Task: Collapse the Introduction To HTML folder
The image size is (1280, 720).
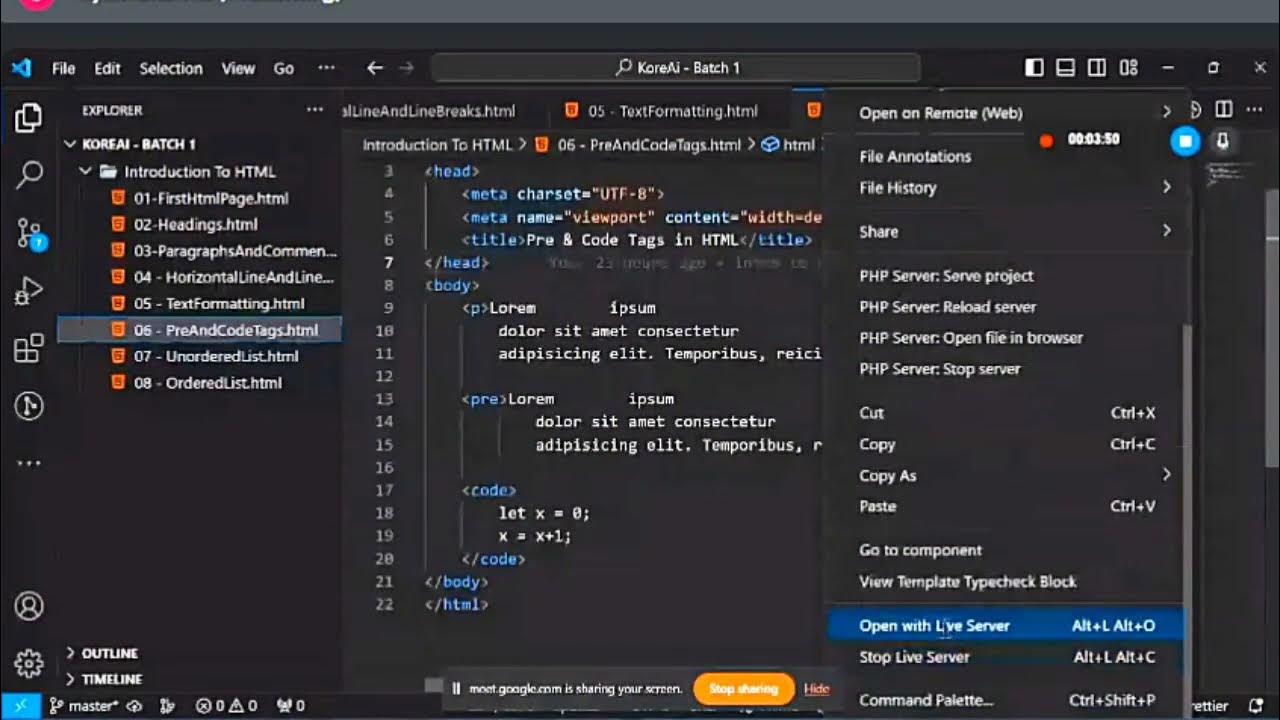Action: (x=200, y=172)
